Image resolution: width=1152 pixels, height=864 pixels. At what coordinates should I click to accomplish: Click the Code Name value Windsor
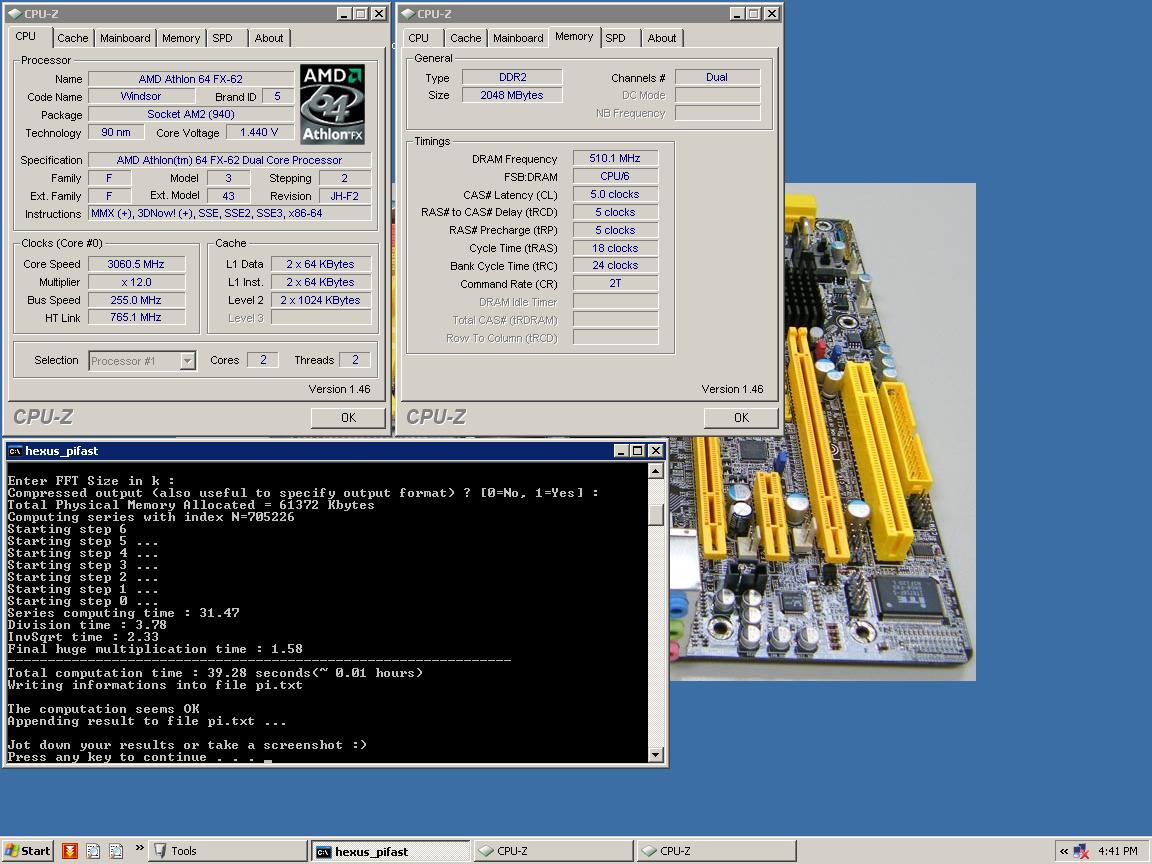click(x=141, y=96)
